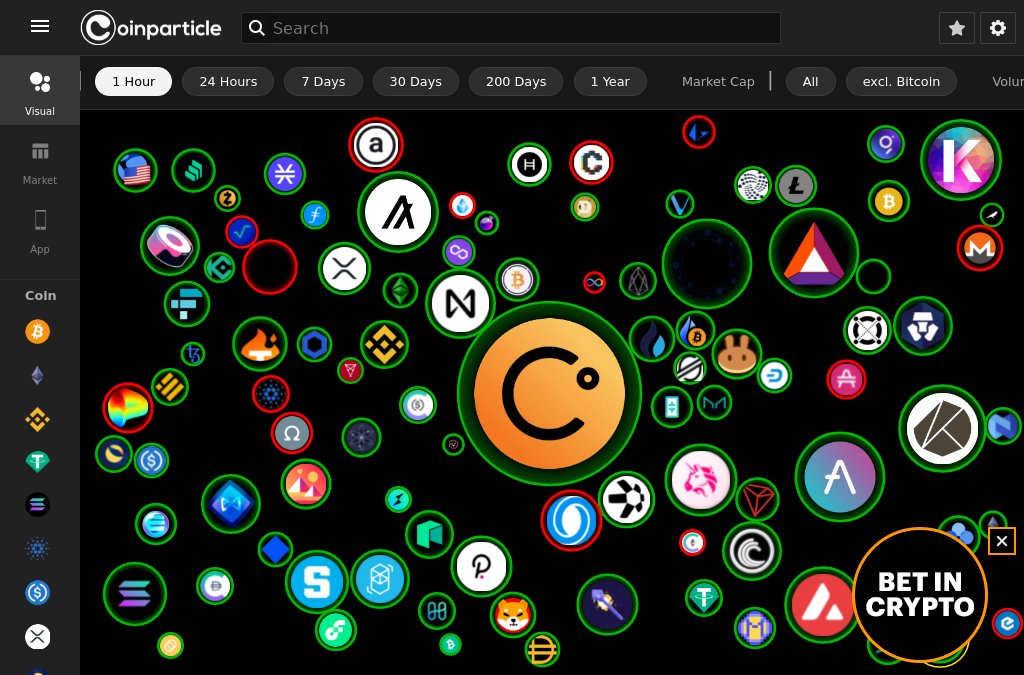The width and height of the screenshot is (1024, 675).
Task: Select the 7 Days timeframe
Action: tap(323, 82)
